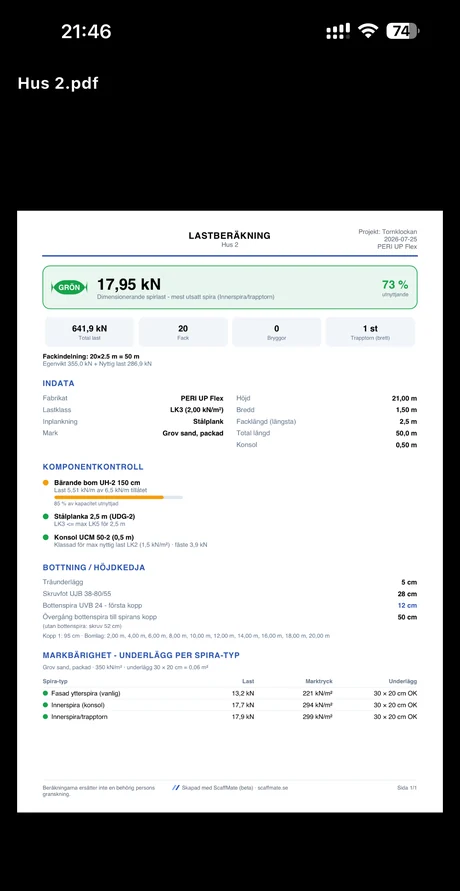The image size is (460, 891).
Task: Tap the LASTBERÄKNING heading
Action: tap(229, 235)
